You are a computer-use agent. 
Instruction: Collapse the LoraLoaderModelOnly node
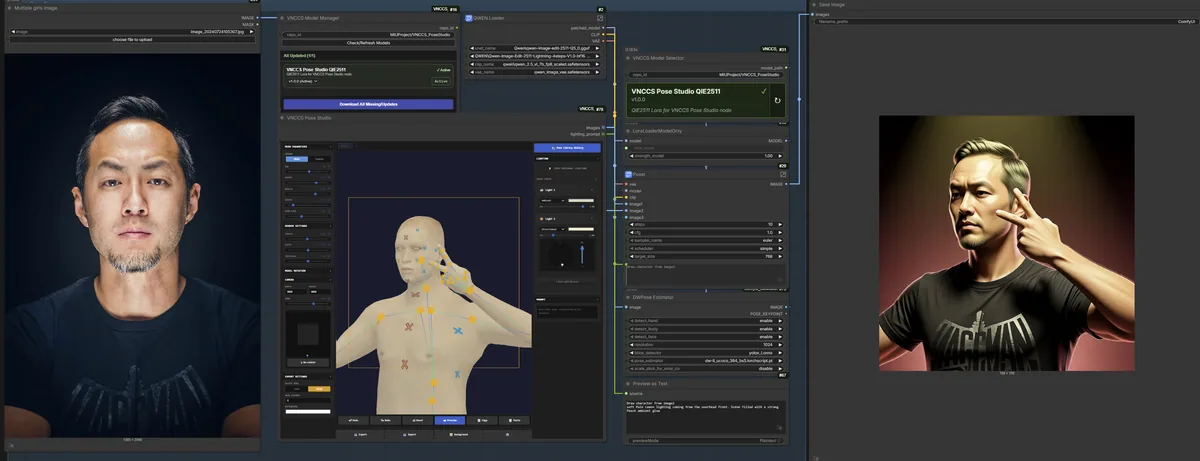(x=628, y=131)
